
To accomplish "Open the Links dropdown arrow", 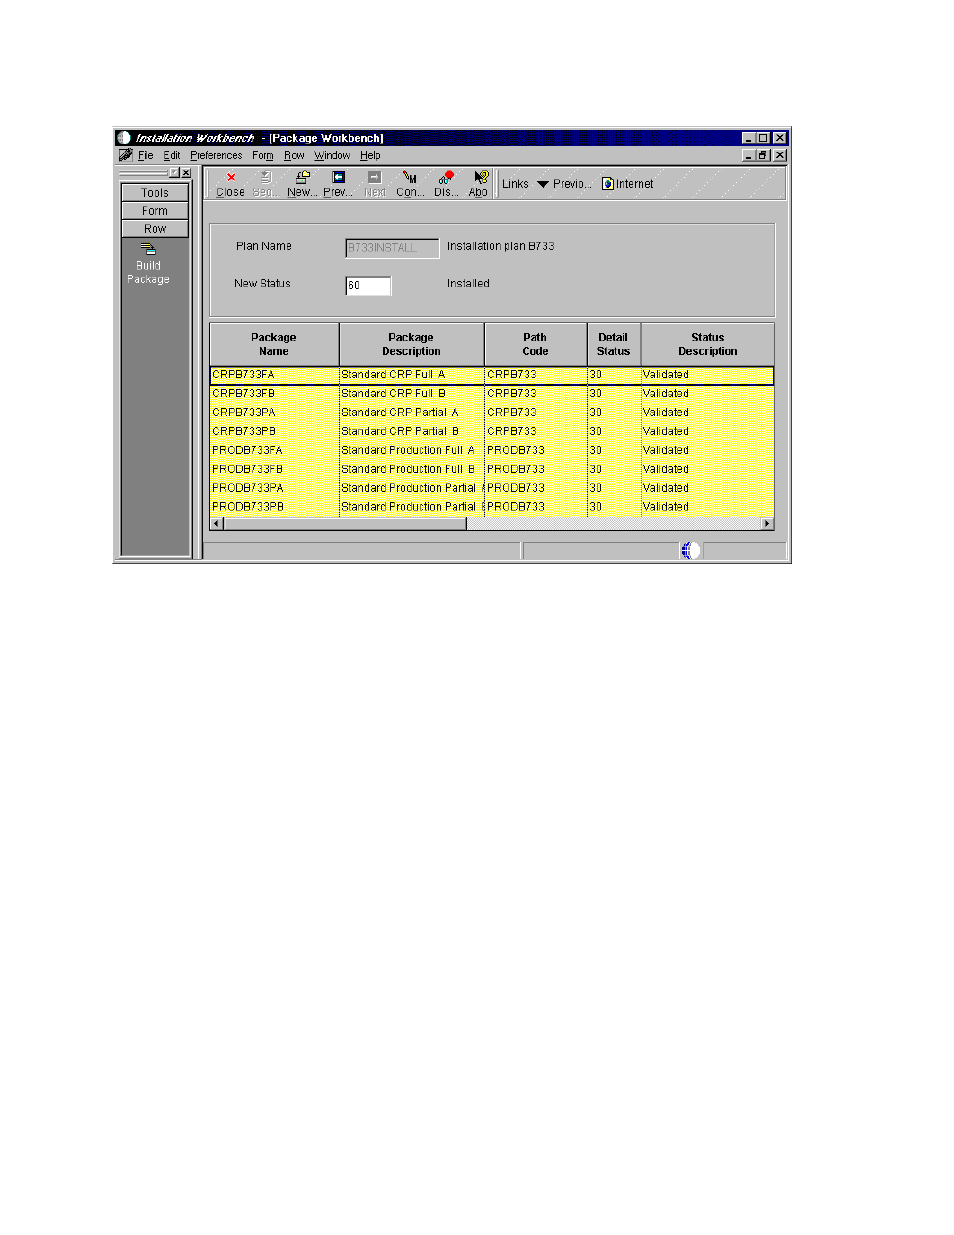I will pyautogui.click(x=543, y=184).
